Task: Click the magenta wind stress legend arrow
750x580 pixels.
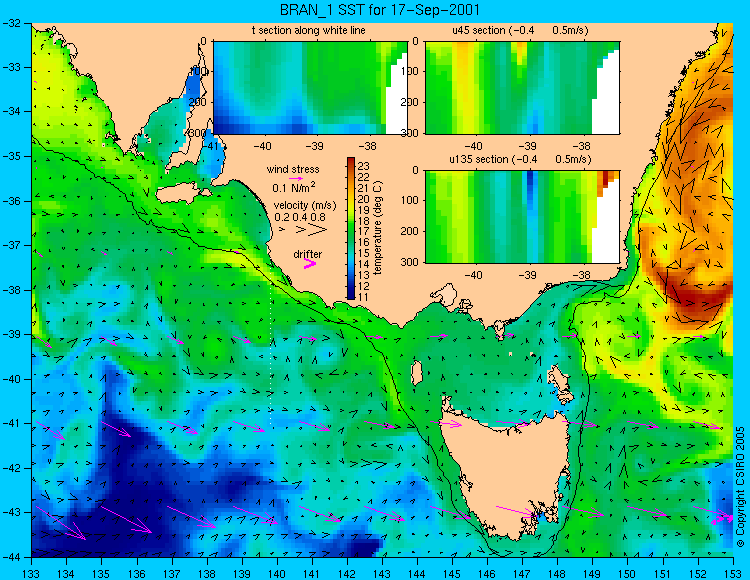Action: (x=296, y=178)
